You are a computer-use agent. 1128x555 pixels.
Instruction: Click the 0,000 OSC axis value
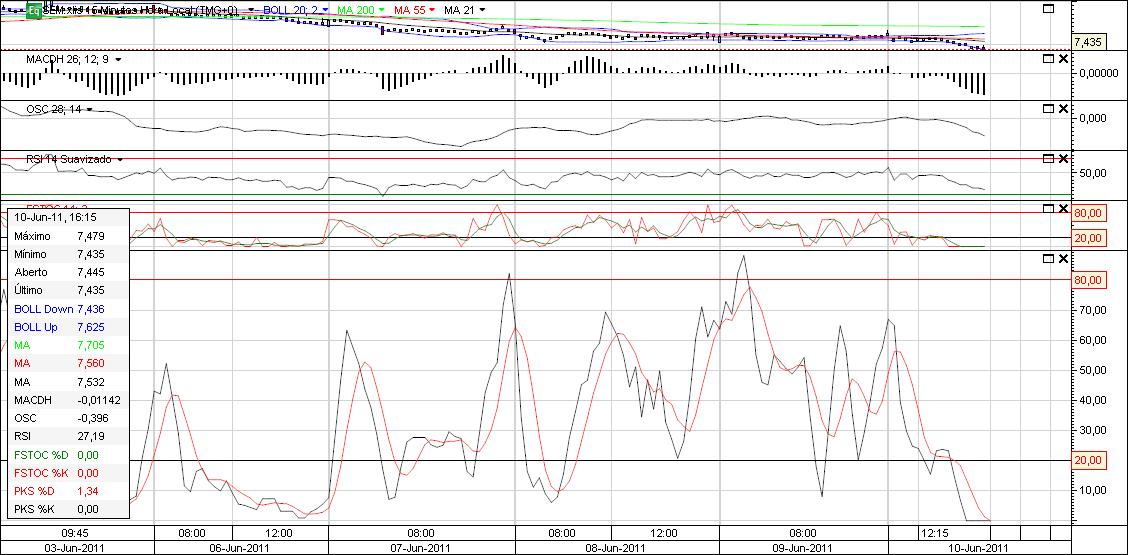click(x=1093, y=118)
